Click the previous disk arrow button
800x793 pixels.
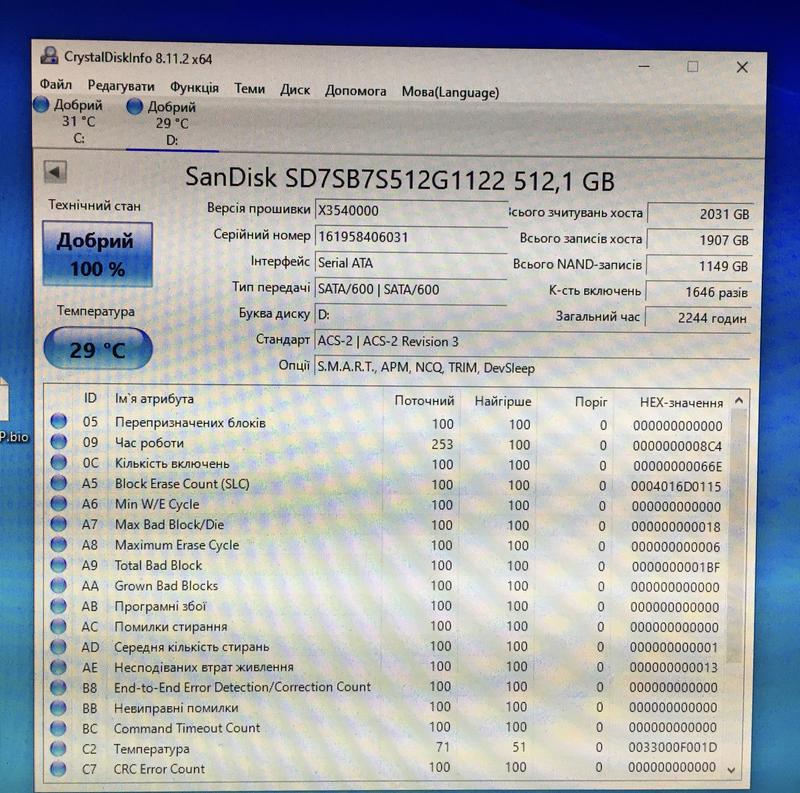[55, 173]
